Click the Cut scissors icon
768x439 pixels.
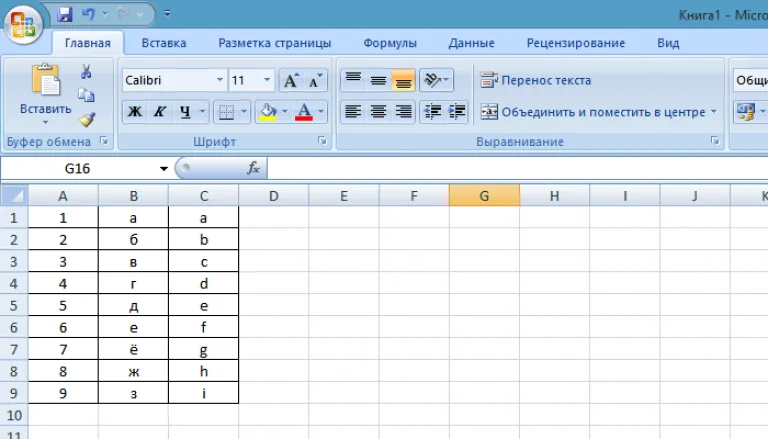pos(86,72)
